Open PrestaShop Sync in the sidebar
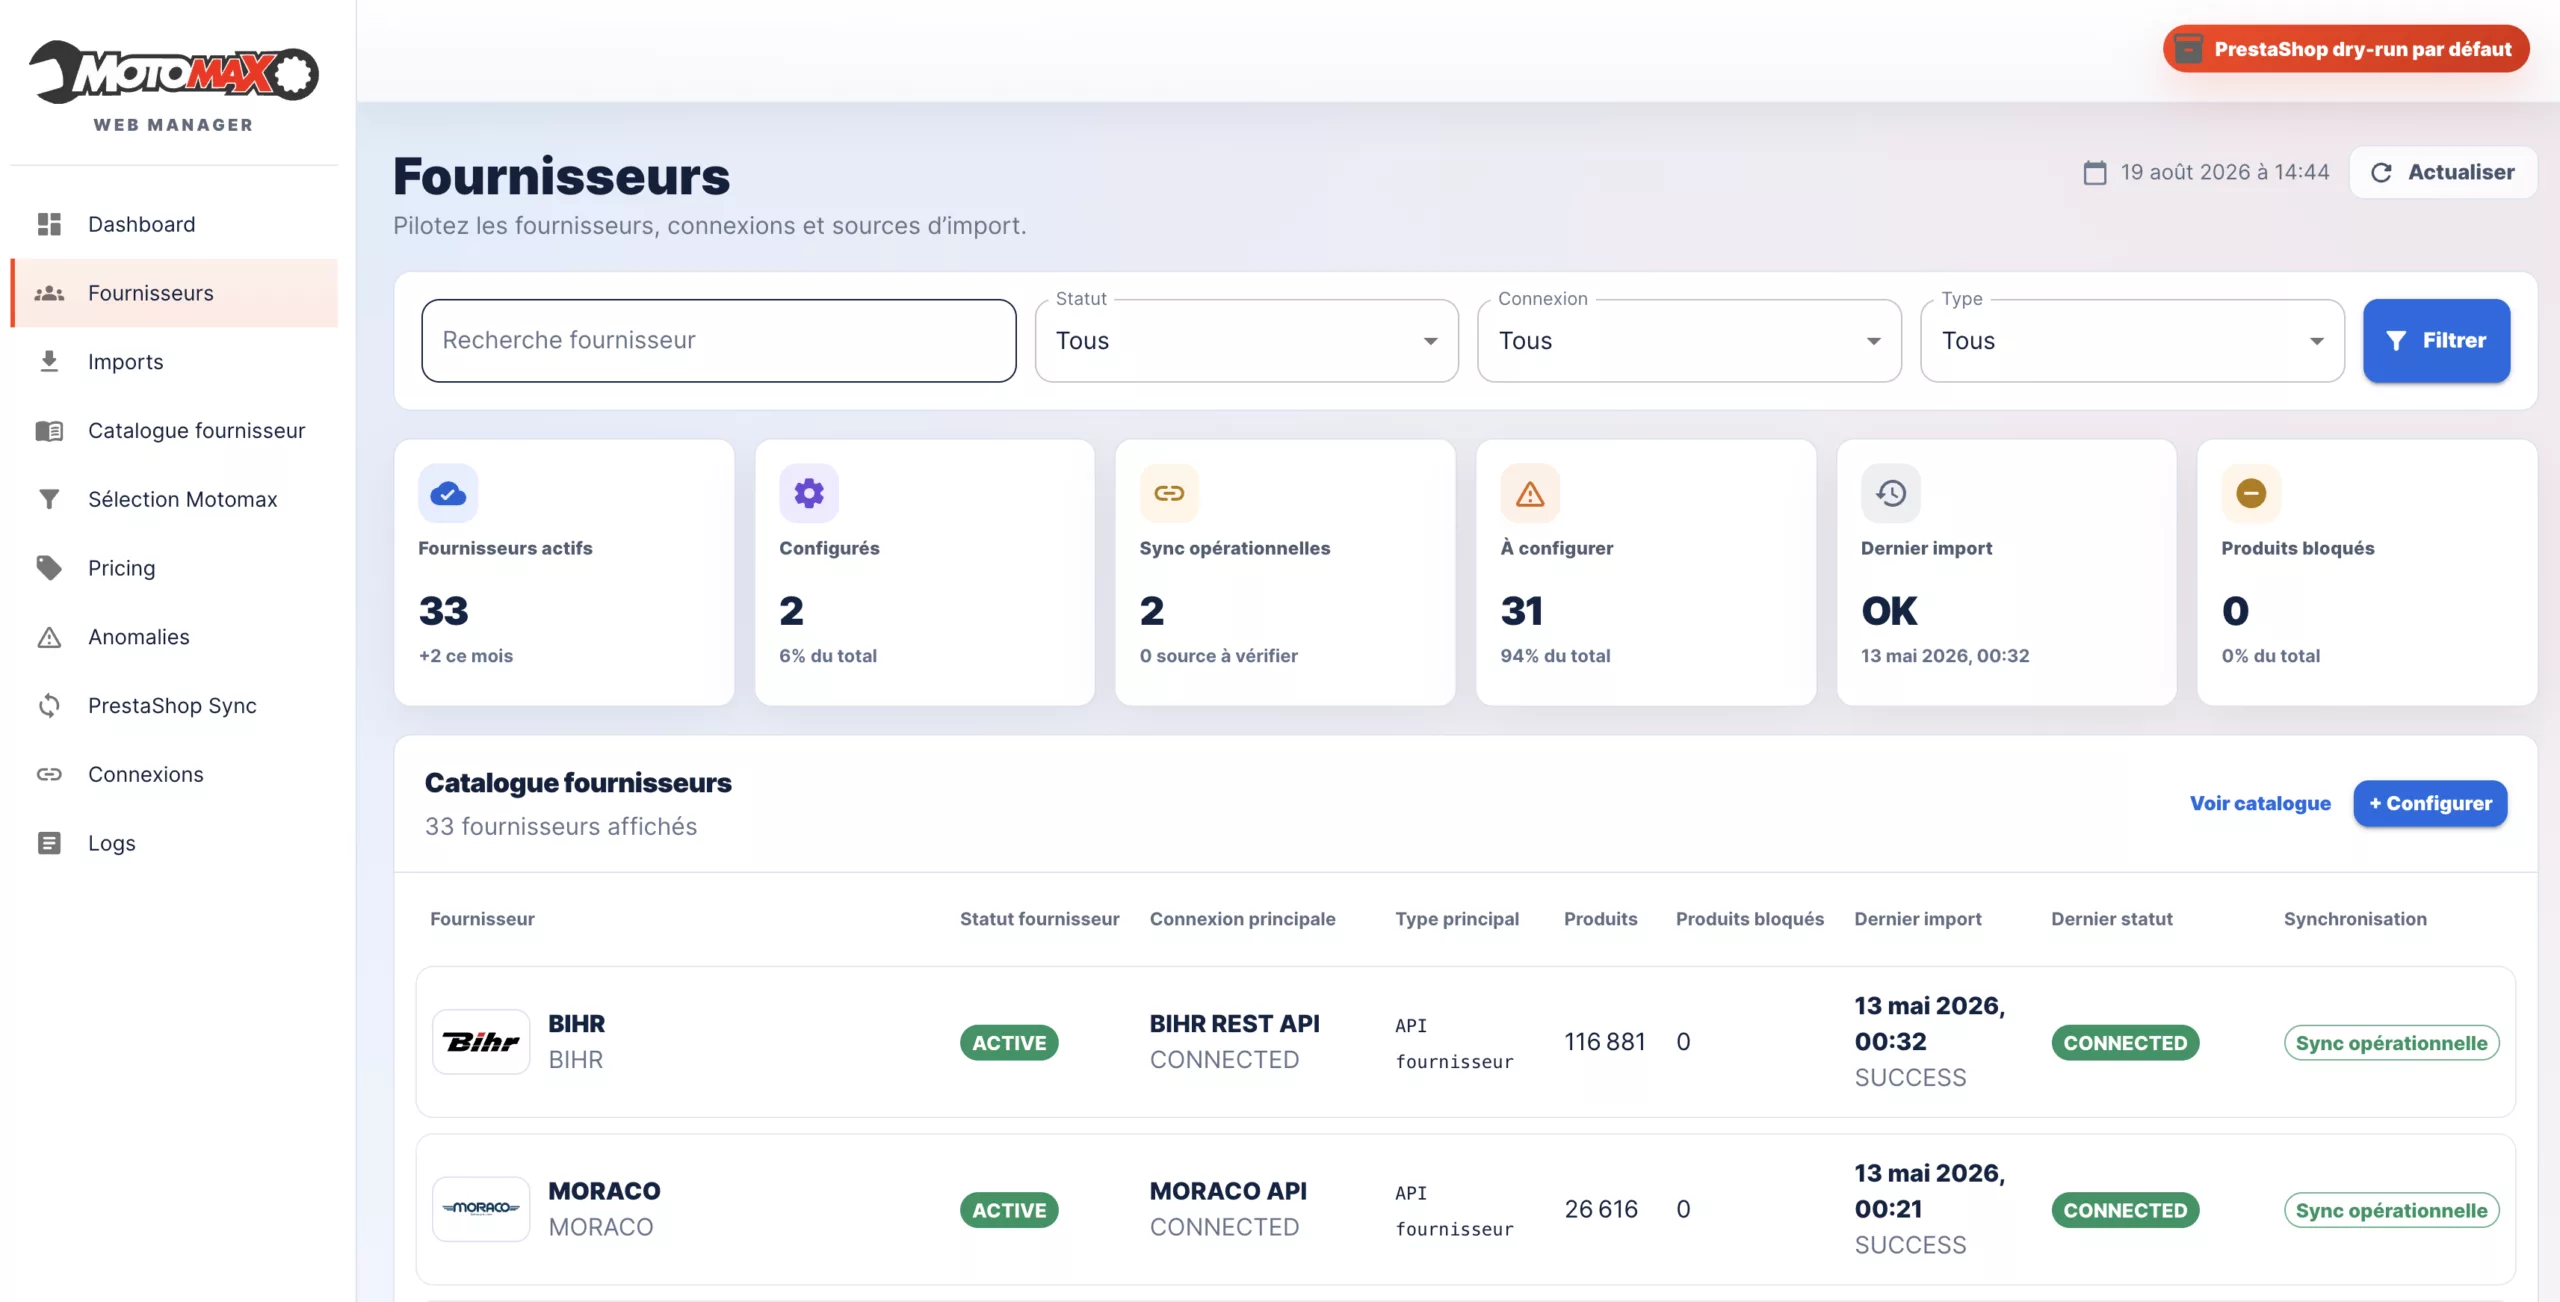The height and width of the screenshot is (1302, 2560). [174, 706]
